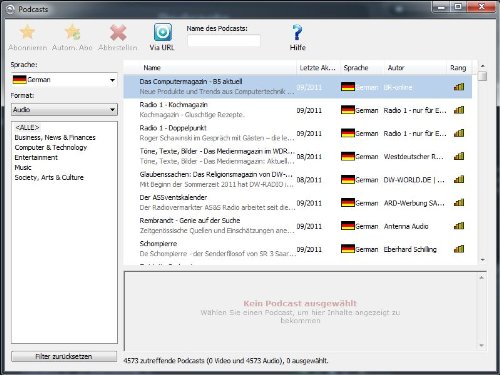Maximize the Podcasts window

tap(458, 6)
